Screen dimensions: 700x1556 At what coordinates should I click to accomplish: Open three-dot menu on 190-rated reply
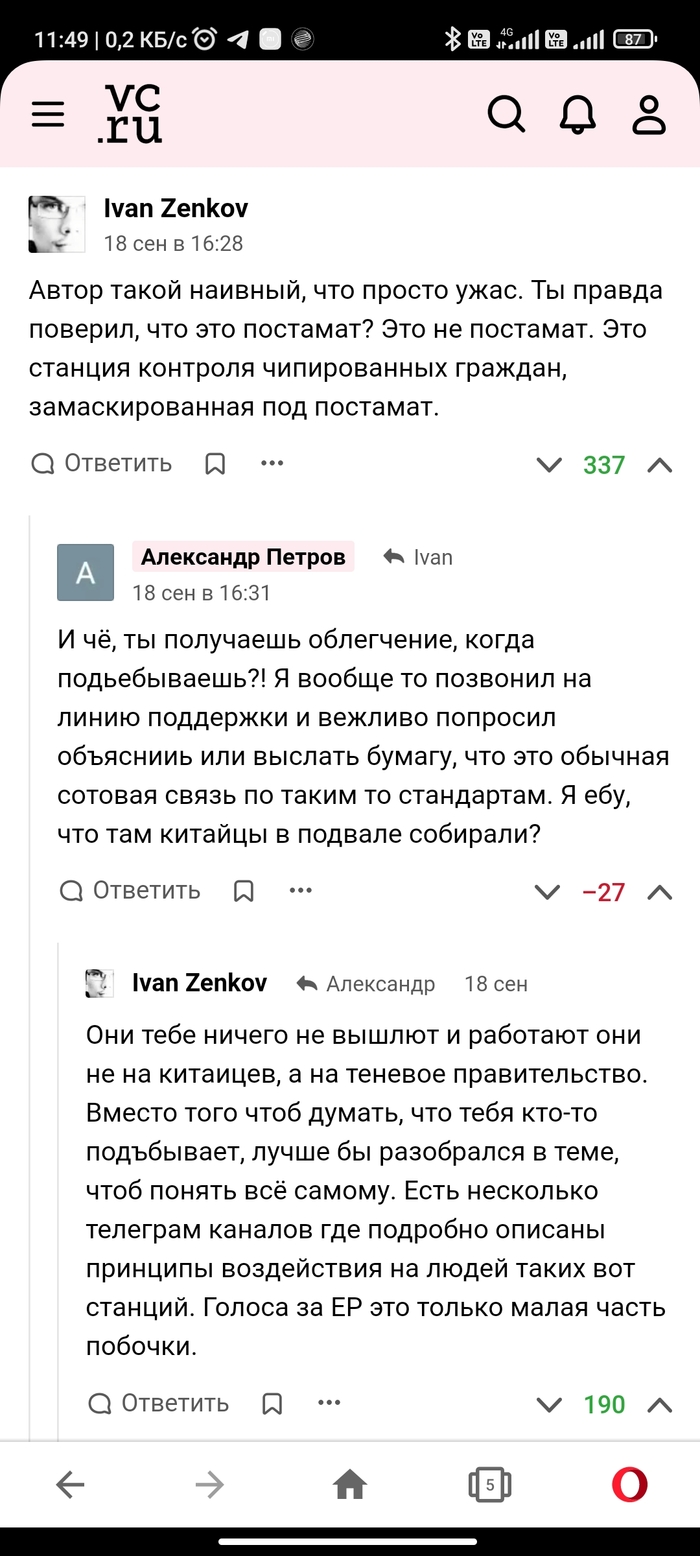pyautogui.click(x=329, y=1404)
